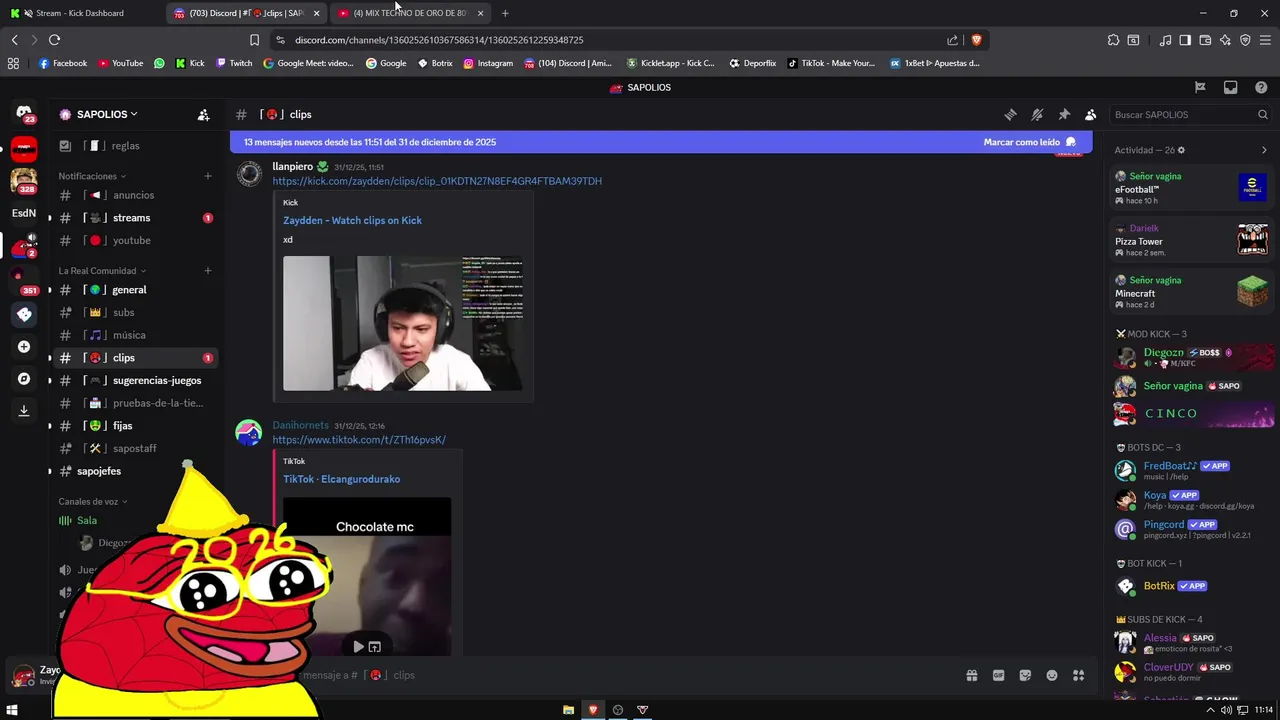This screenshot has width=1280, height=720.
Task: Open the apps launcher icon in message bar
Action: coord(1078,675)
